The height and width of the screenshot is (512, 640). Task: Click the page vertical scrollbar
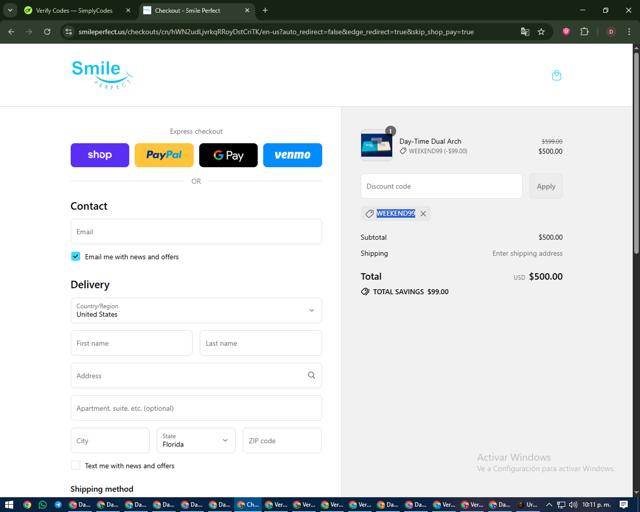point(636,153)
